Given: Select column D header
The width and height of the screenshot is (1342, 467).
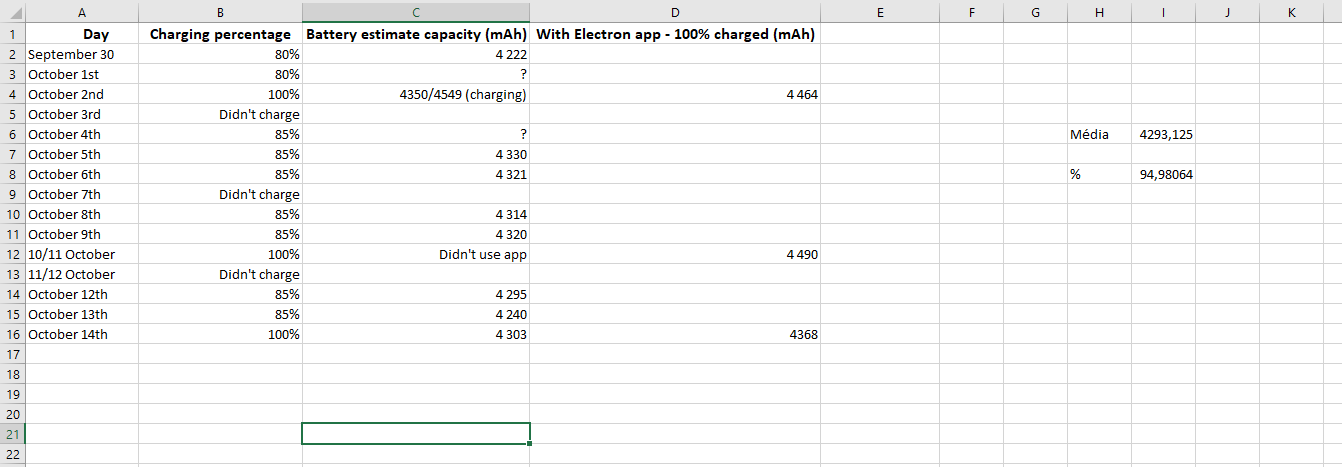Looking at the screenshot, I should [x=675, y=13].
